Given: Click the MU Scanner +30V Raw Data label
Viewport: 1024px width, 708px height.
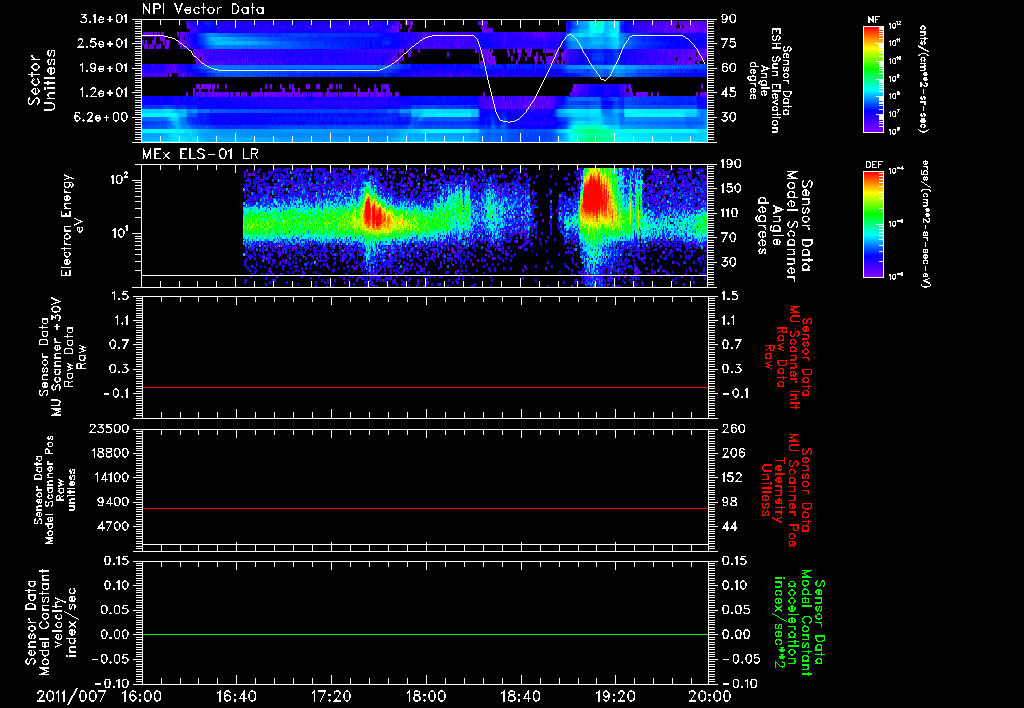Looking at the screenshot, I should [x=63, y=357].
